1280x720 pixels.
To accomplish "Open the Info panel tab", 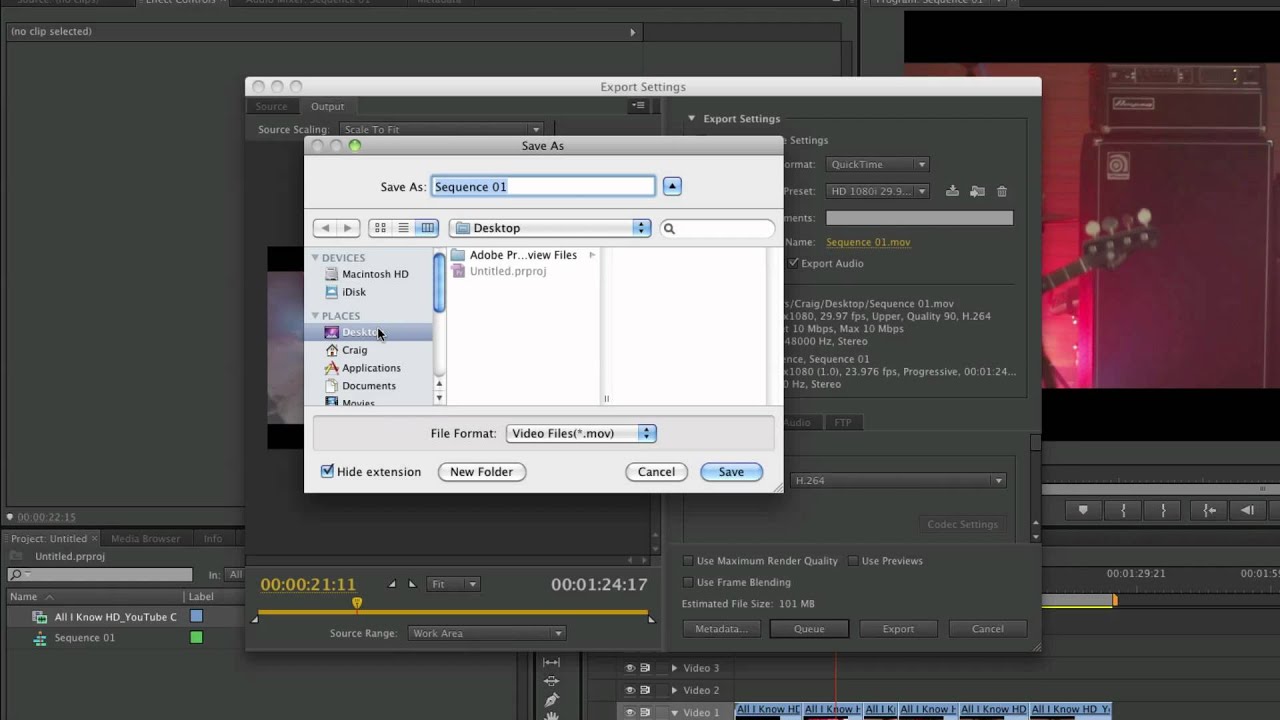I will (213, 539).
